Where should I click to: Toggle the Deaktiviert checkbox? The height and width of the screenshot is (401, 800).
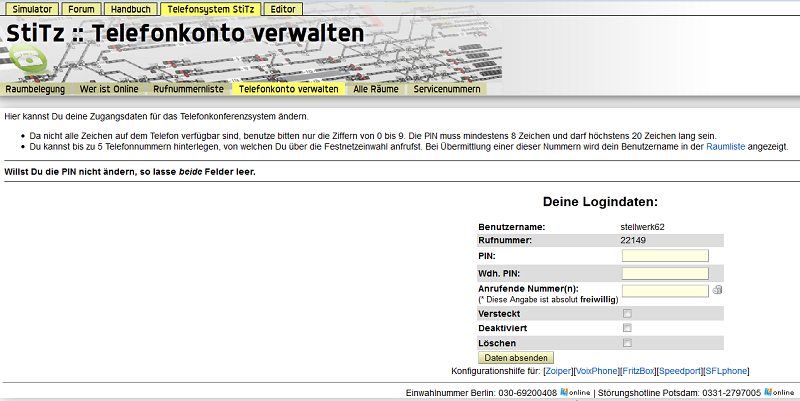pyautogui.click(x=627, y=328)
